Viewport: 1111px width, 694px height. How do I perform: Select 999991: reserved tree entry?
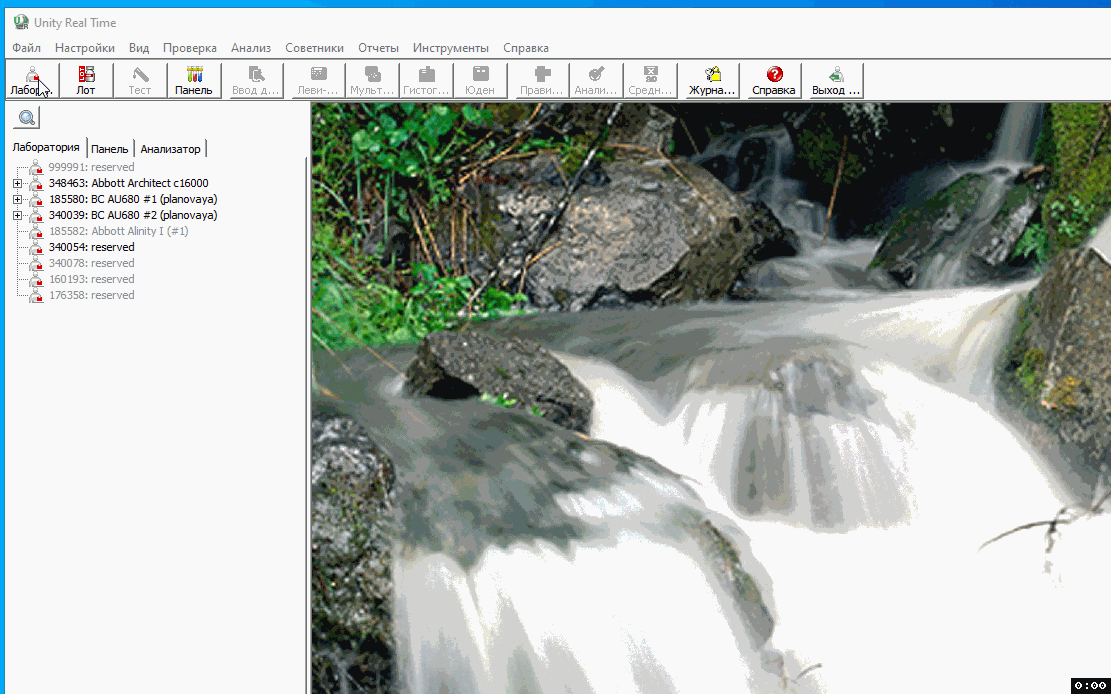(x=91, y=167)
